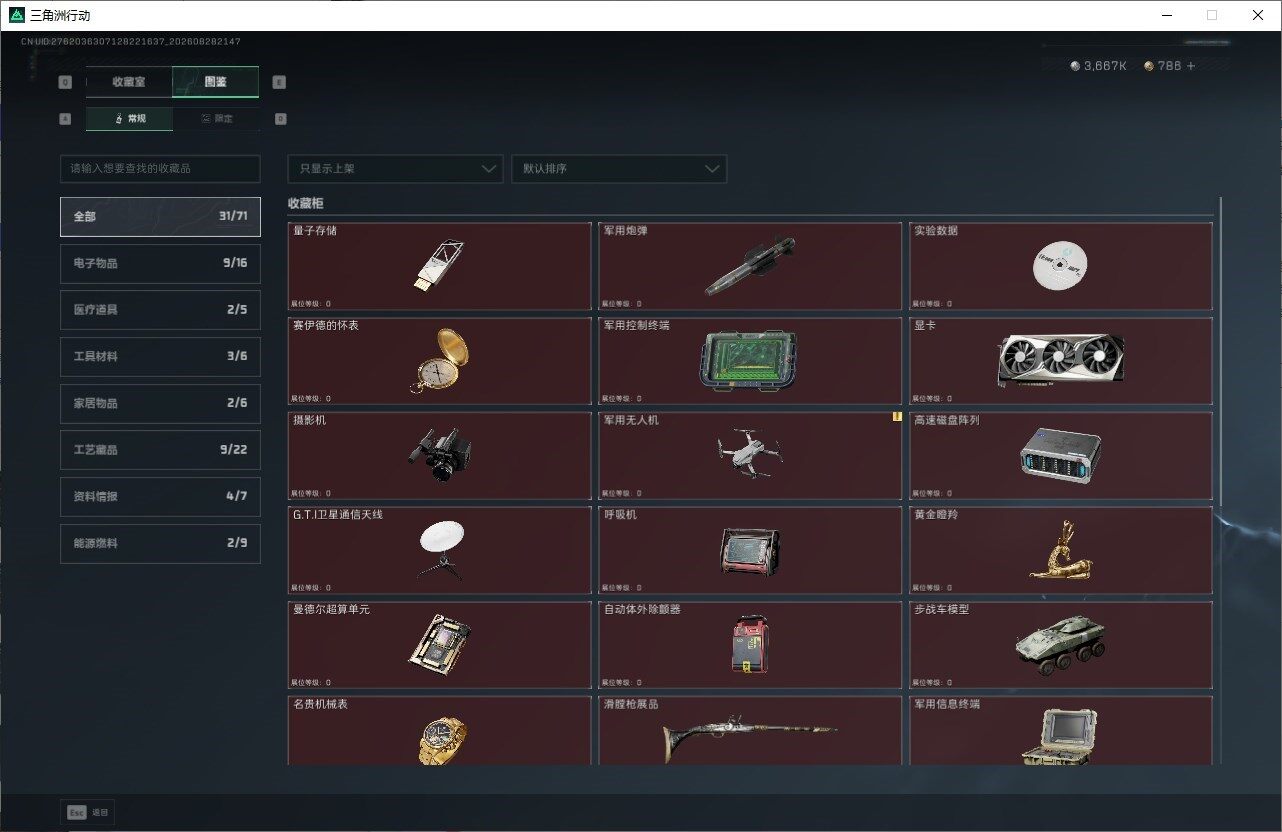This screenshot has height=832, width=1282.
Task: Open the 滑膛枪展品 musket item
Action: 750,730
